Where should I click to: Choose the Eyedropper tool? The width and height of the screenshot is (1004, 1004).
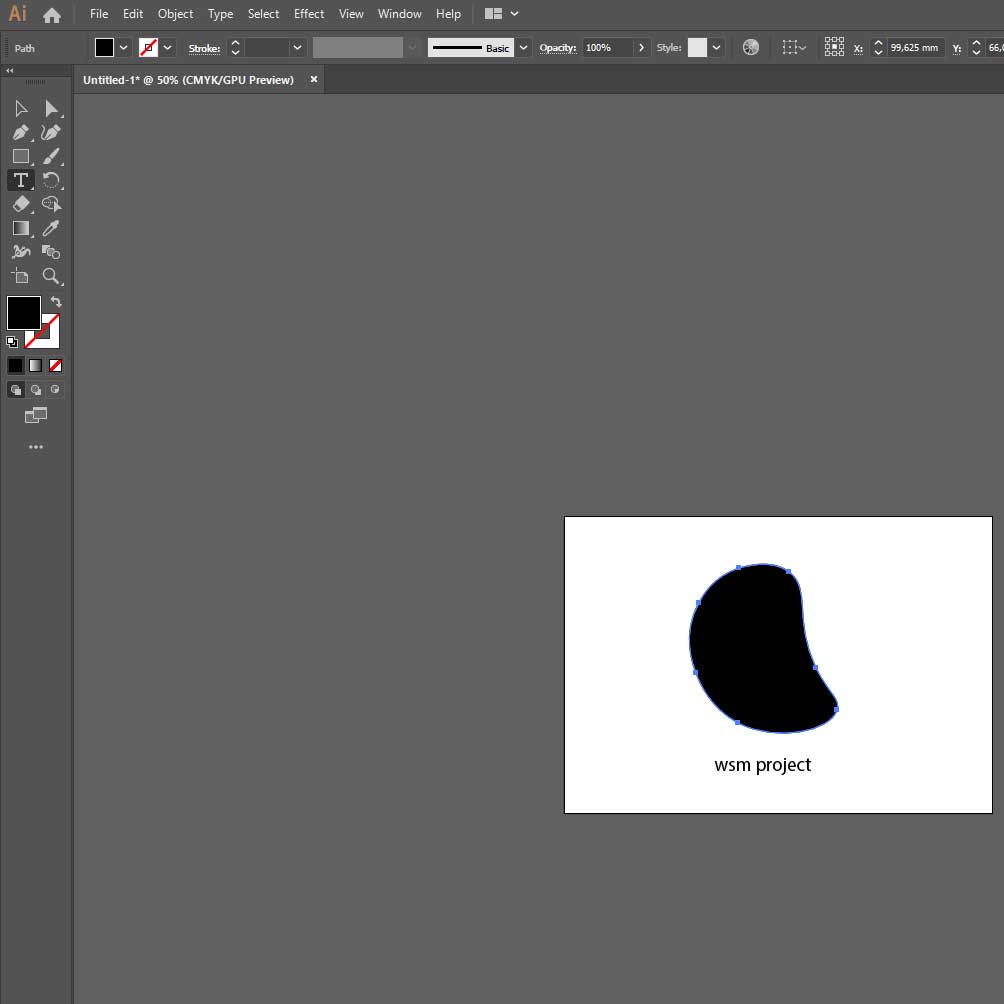click(52, 228)
